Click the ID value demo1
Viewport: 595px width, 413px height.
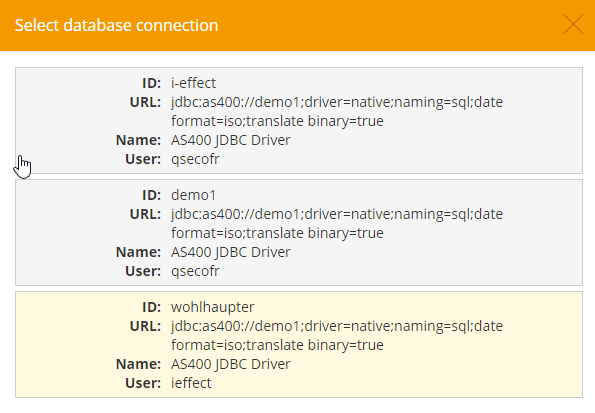point(193,195)
